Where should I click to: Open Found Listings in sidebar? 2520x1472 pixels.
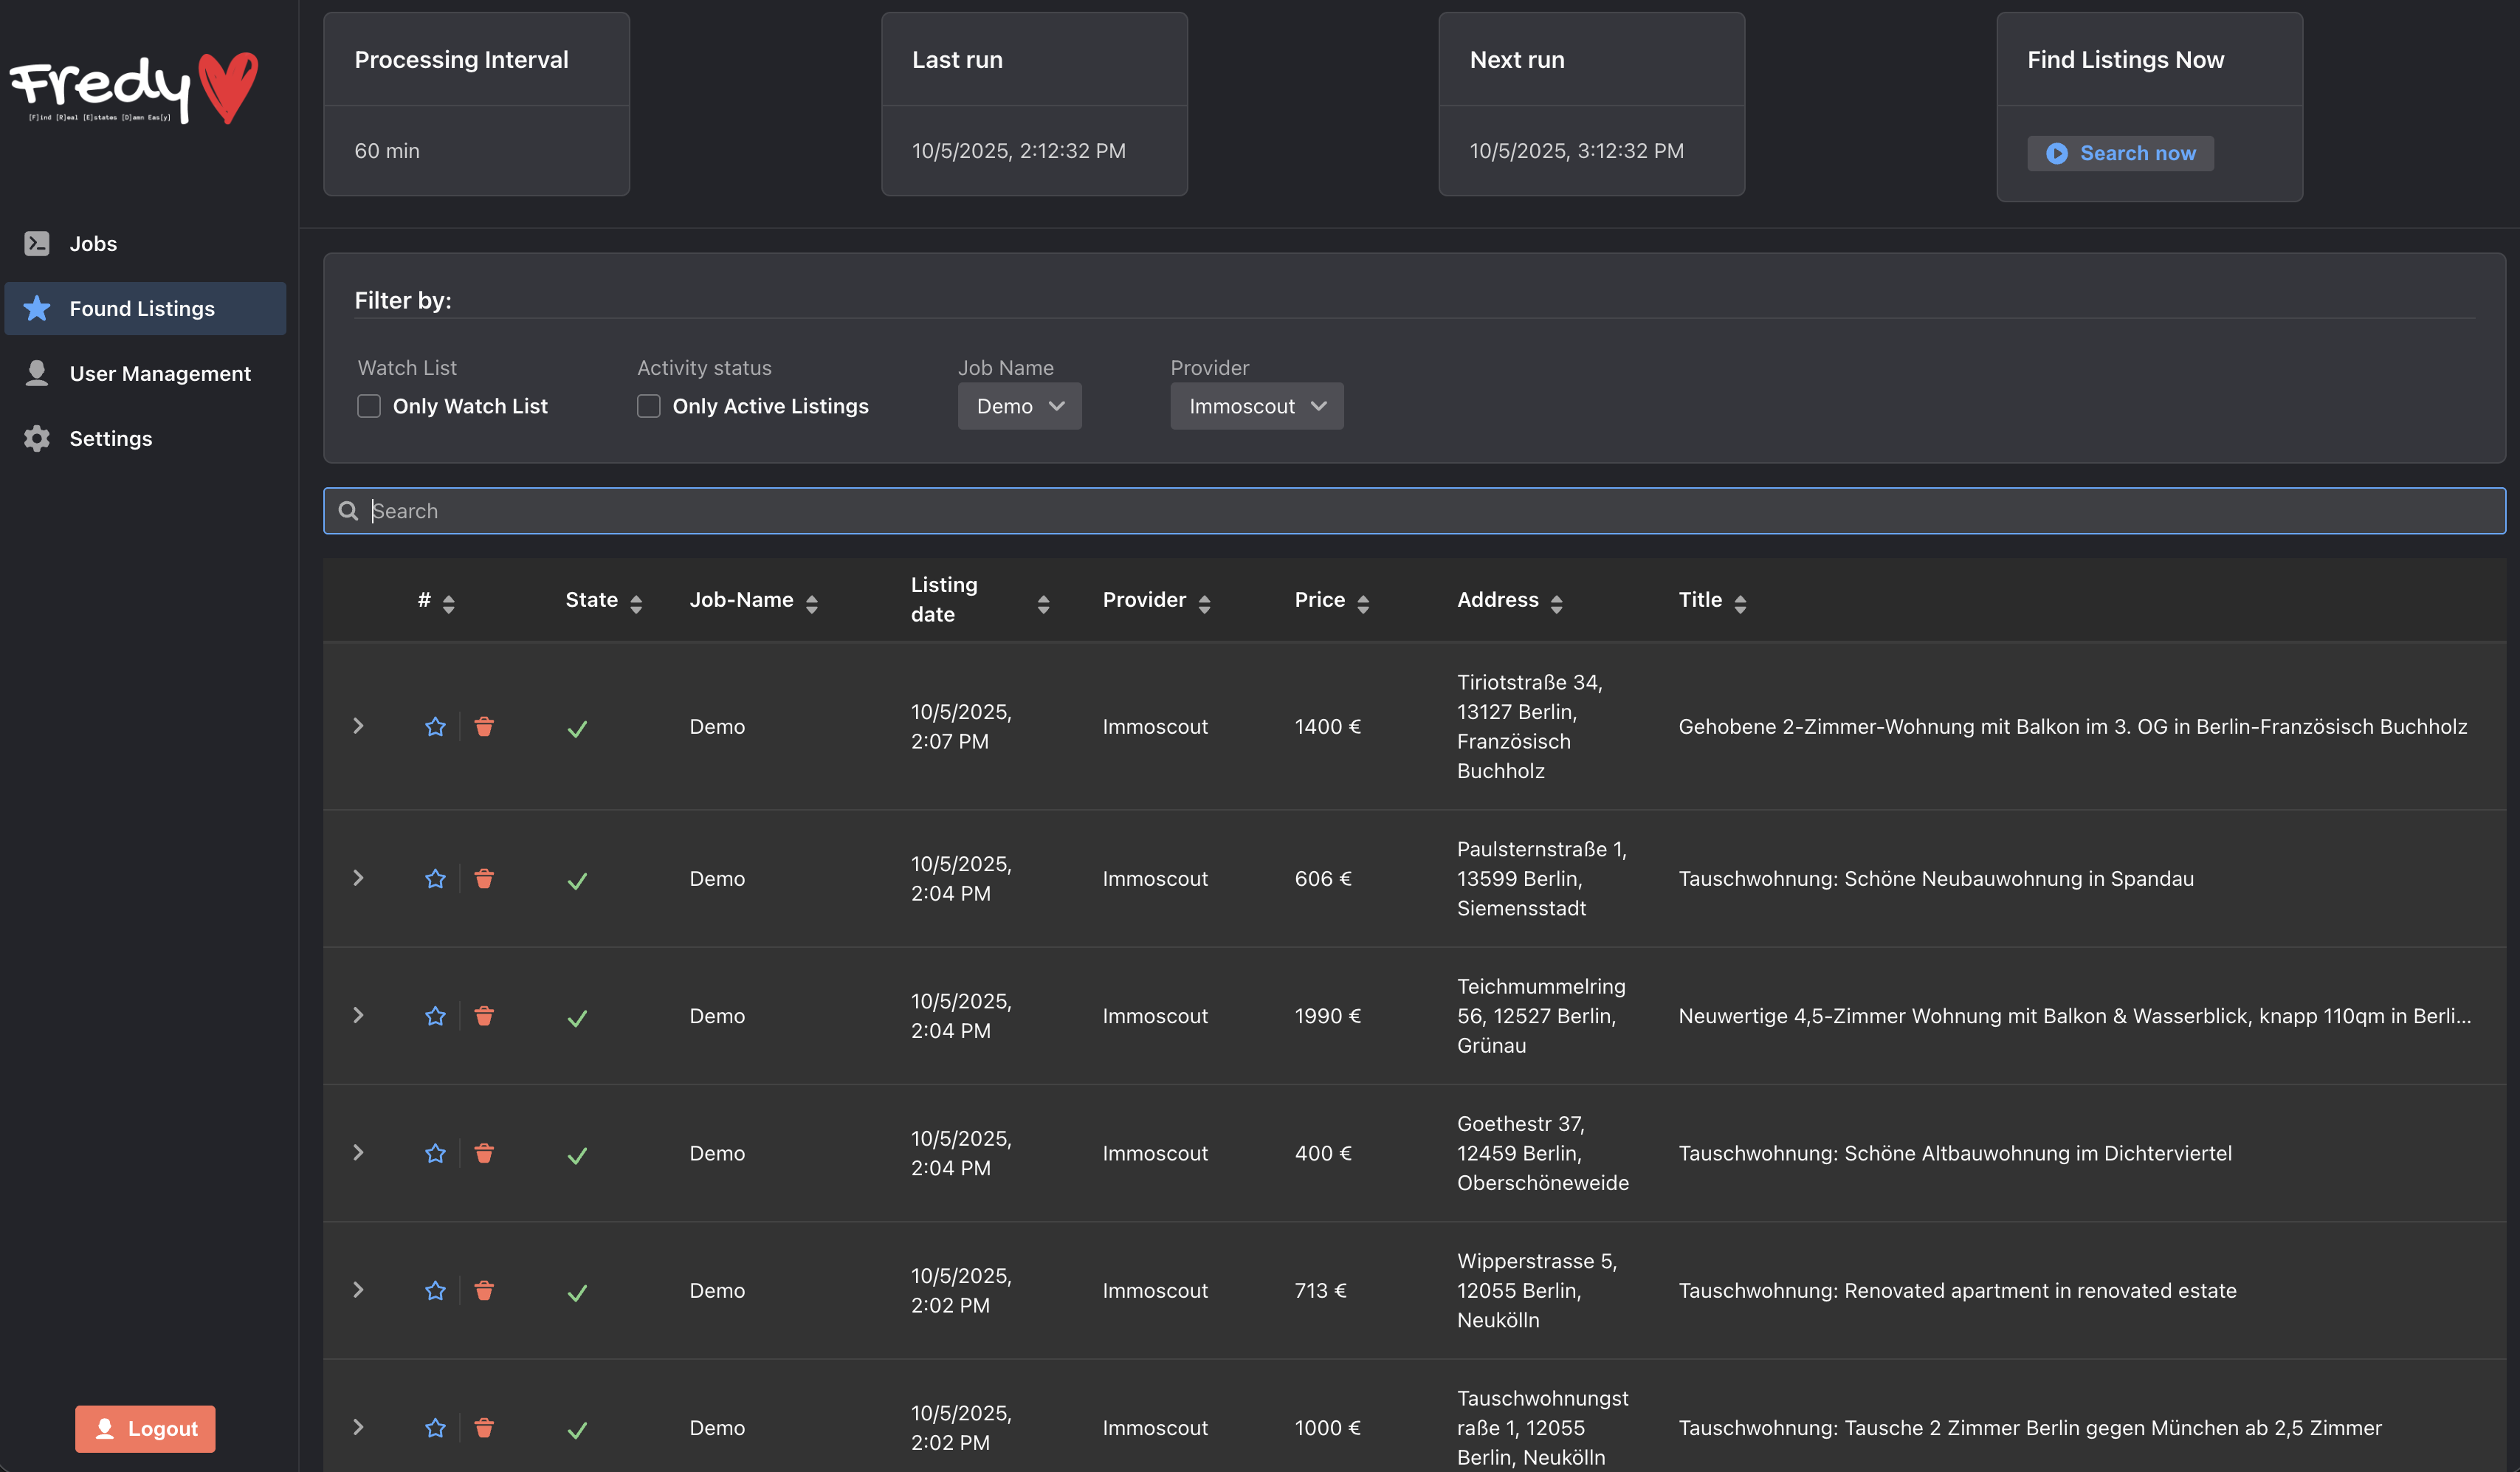click(145, 309)
